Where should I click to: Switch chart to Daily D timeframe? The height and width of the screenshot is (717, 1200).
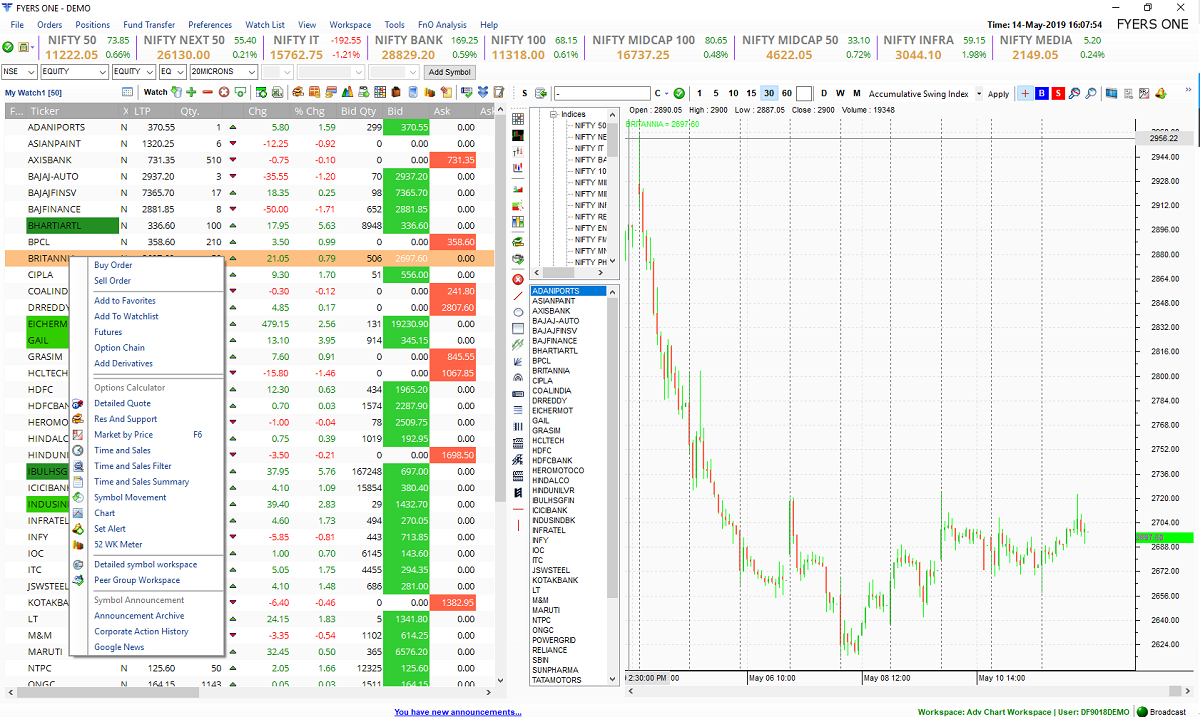point(824,93)
